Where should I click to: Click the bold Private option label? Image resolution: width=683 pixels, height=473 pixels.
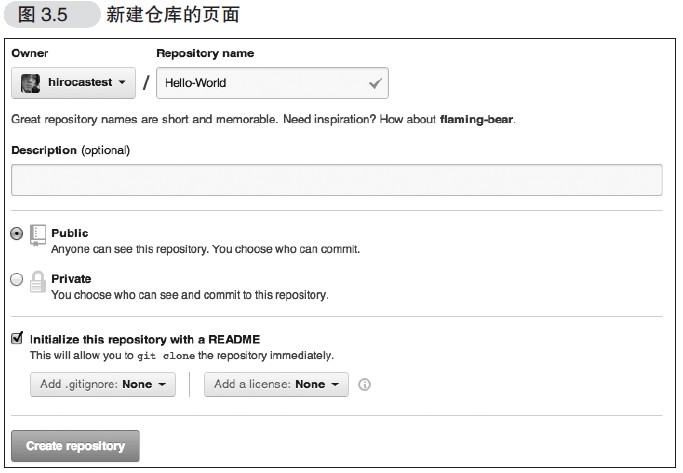tap(71, 279)
